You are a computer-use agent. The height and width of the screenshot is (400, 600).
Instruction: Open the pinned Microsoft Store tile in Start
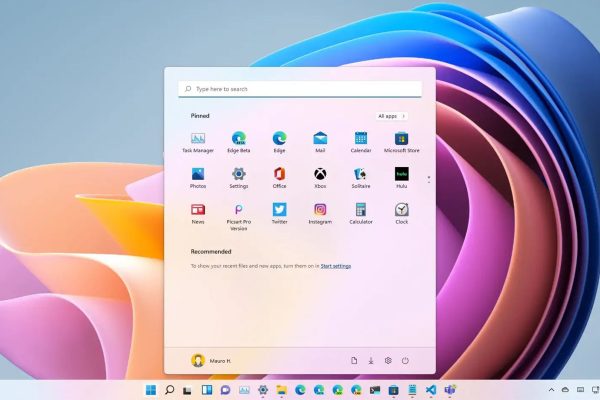coord(401,142)
